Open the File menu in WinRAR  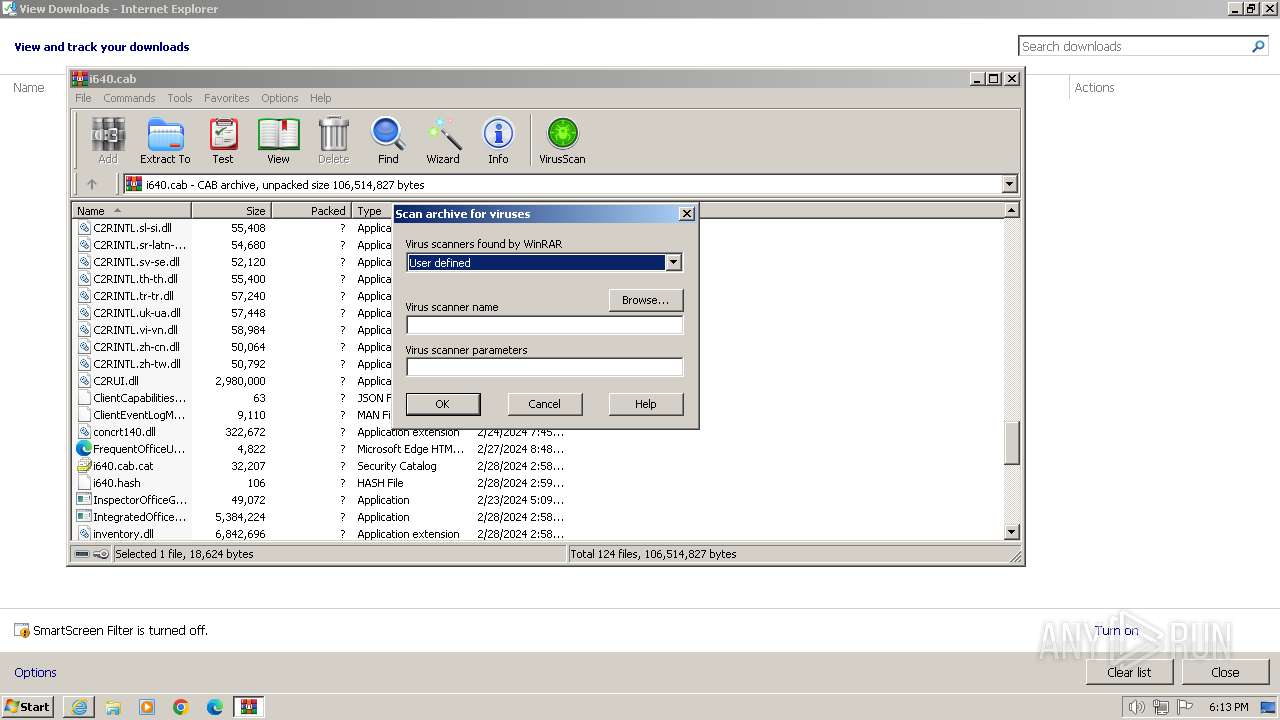(83, 98)
